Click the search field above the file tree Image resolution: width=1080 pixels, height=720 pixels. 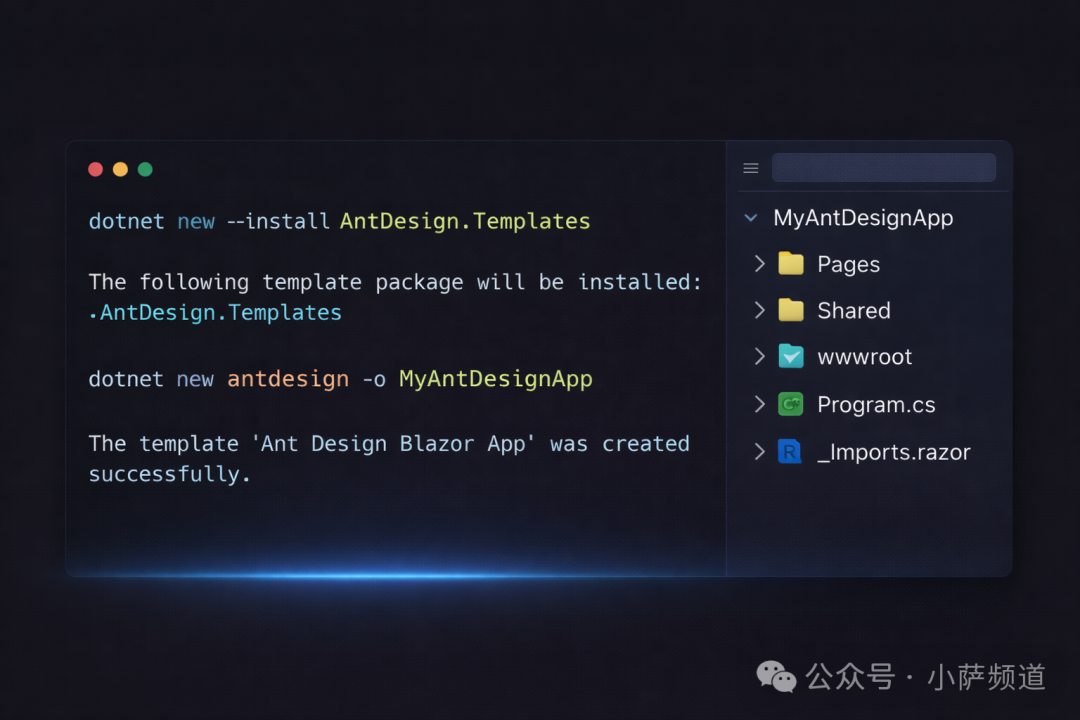tap(884, 167)
